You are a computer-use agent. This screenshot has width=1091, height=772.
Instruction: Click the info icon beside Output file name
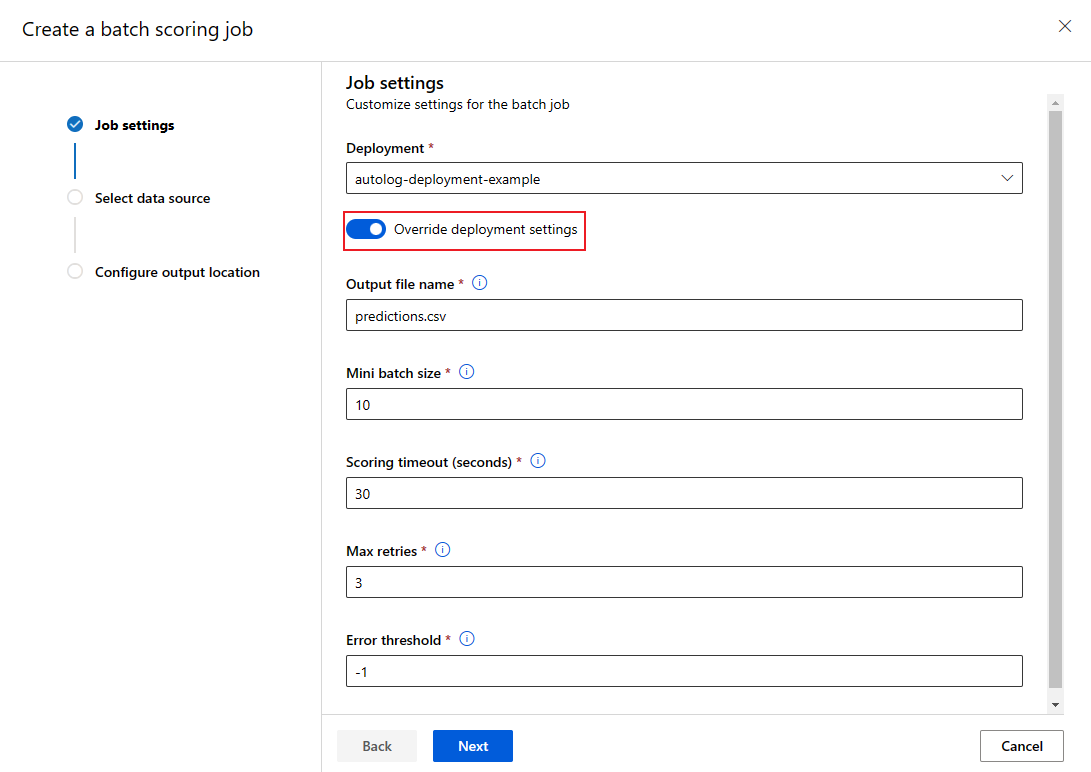[479, 283]
